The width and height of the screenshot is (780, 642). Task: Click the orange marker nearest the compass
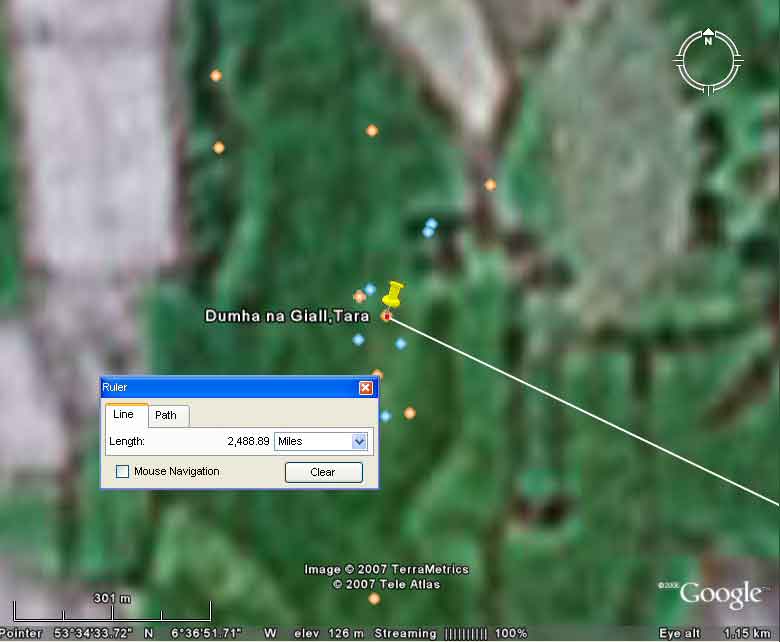click(x=490, y=185)
